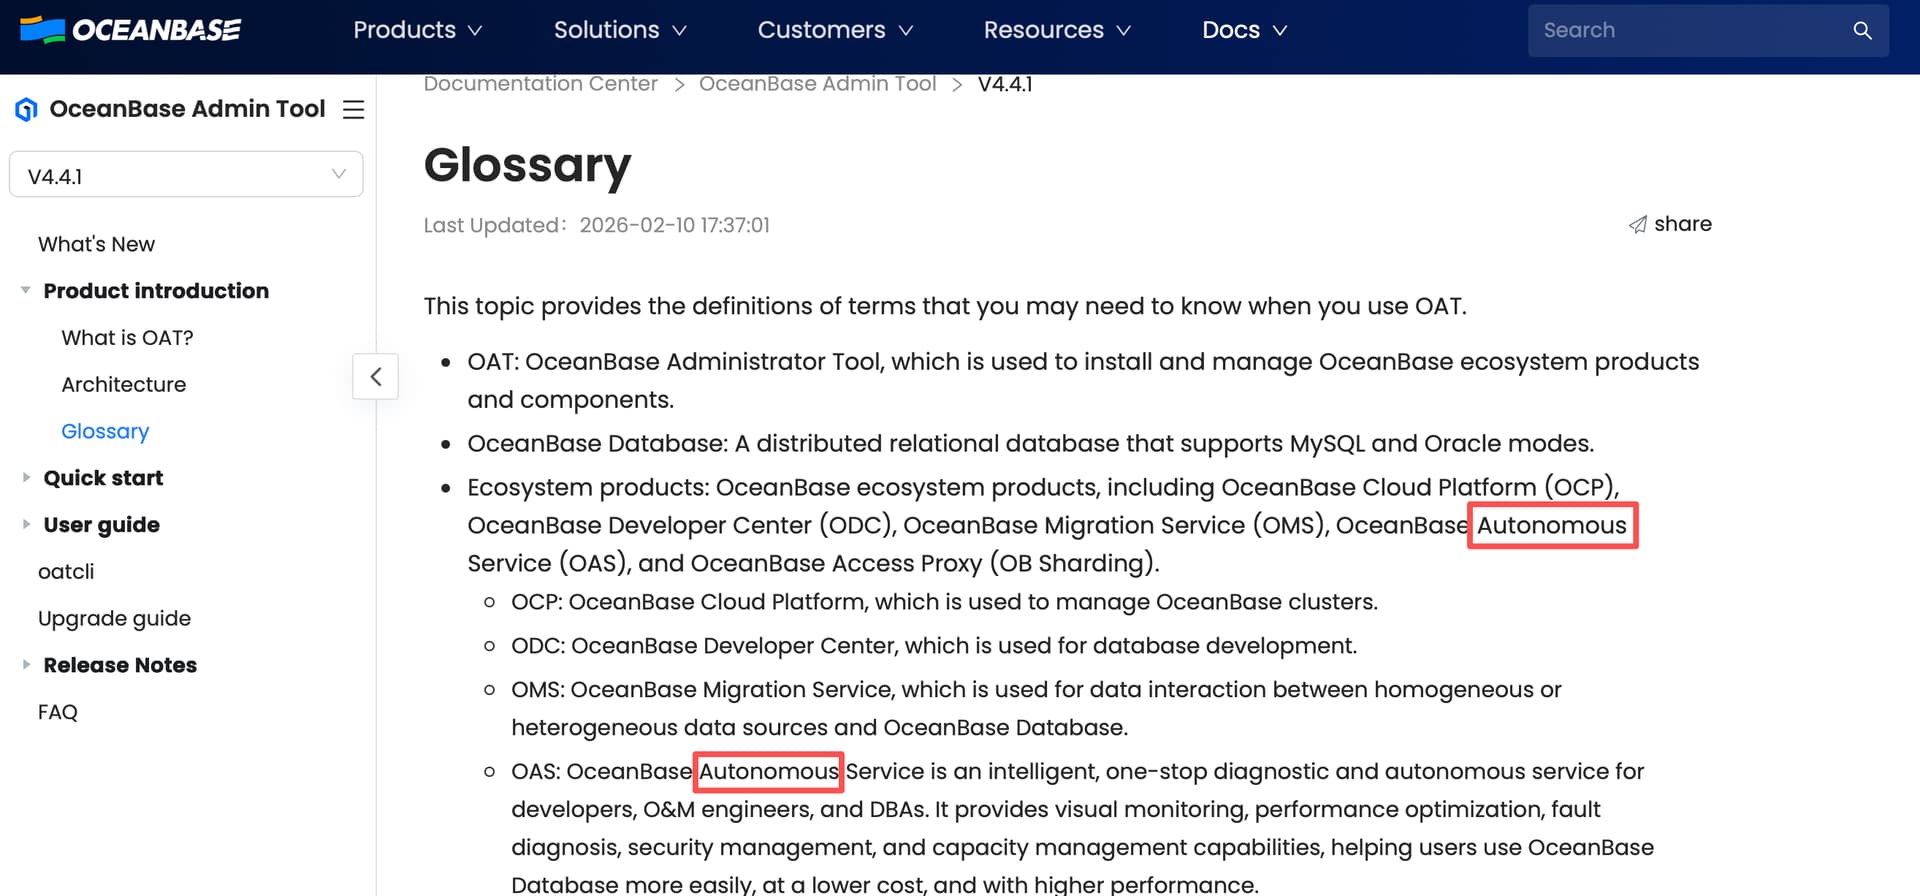Select What is OAT? in sidebar
1920x896 pixels.
coord(127,338)
